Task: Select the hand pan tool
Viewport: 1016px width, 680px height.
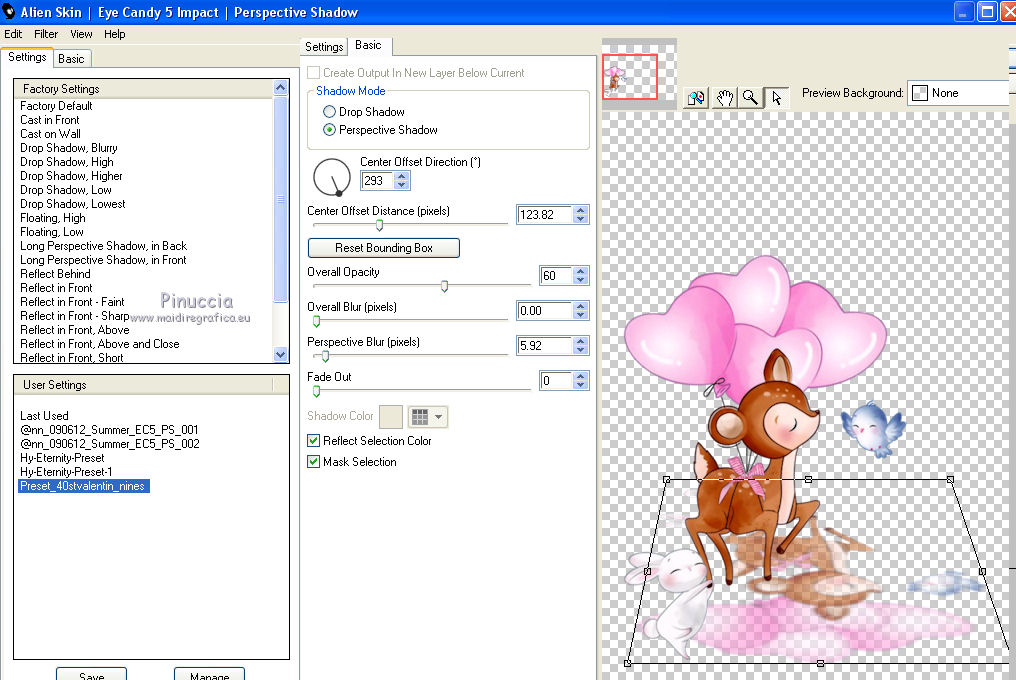Action: click(724, 98)
